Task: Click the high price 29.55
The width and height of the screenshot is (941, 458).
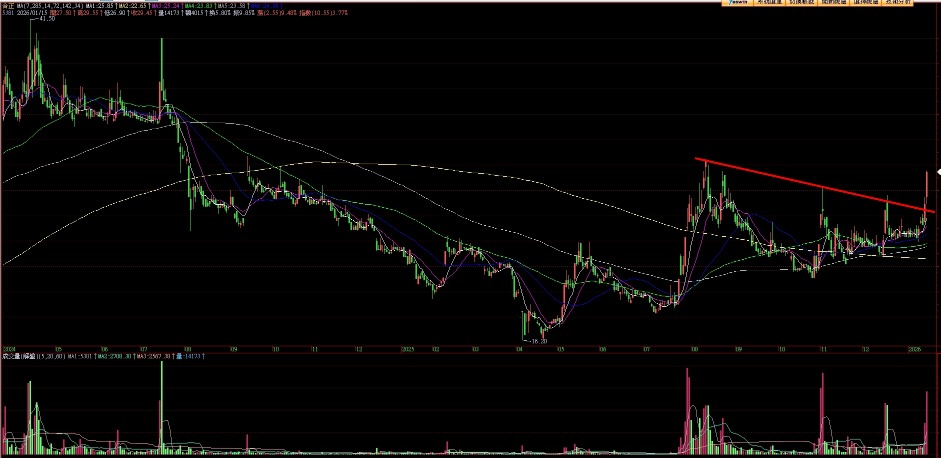Action: click(x=90, y=13)
